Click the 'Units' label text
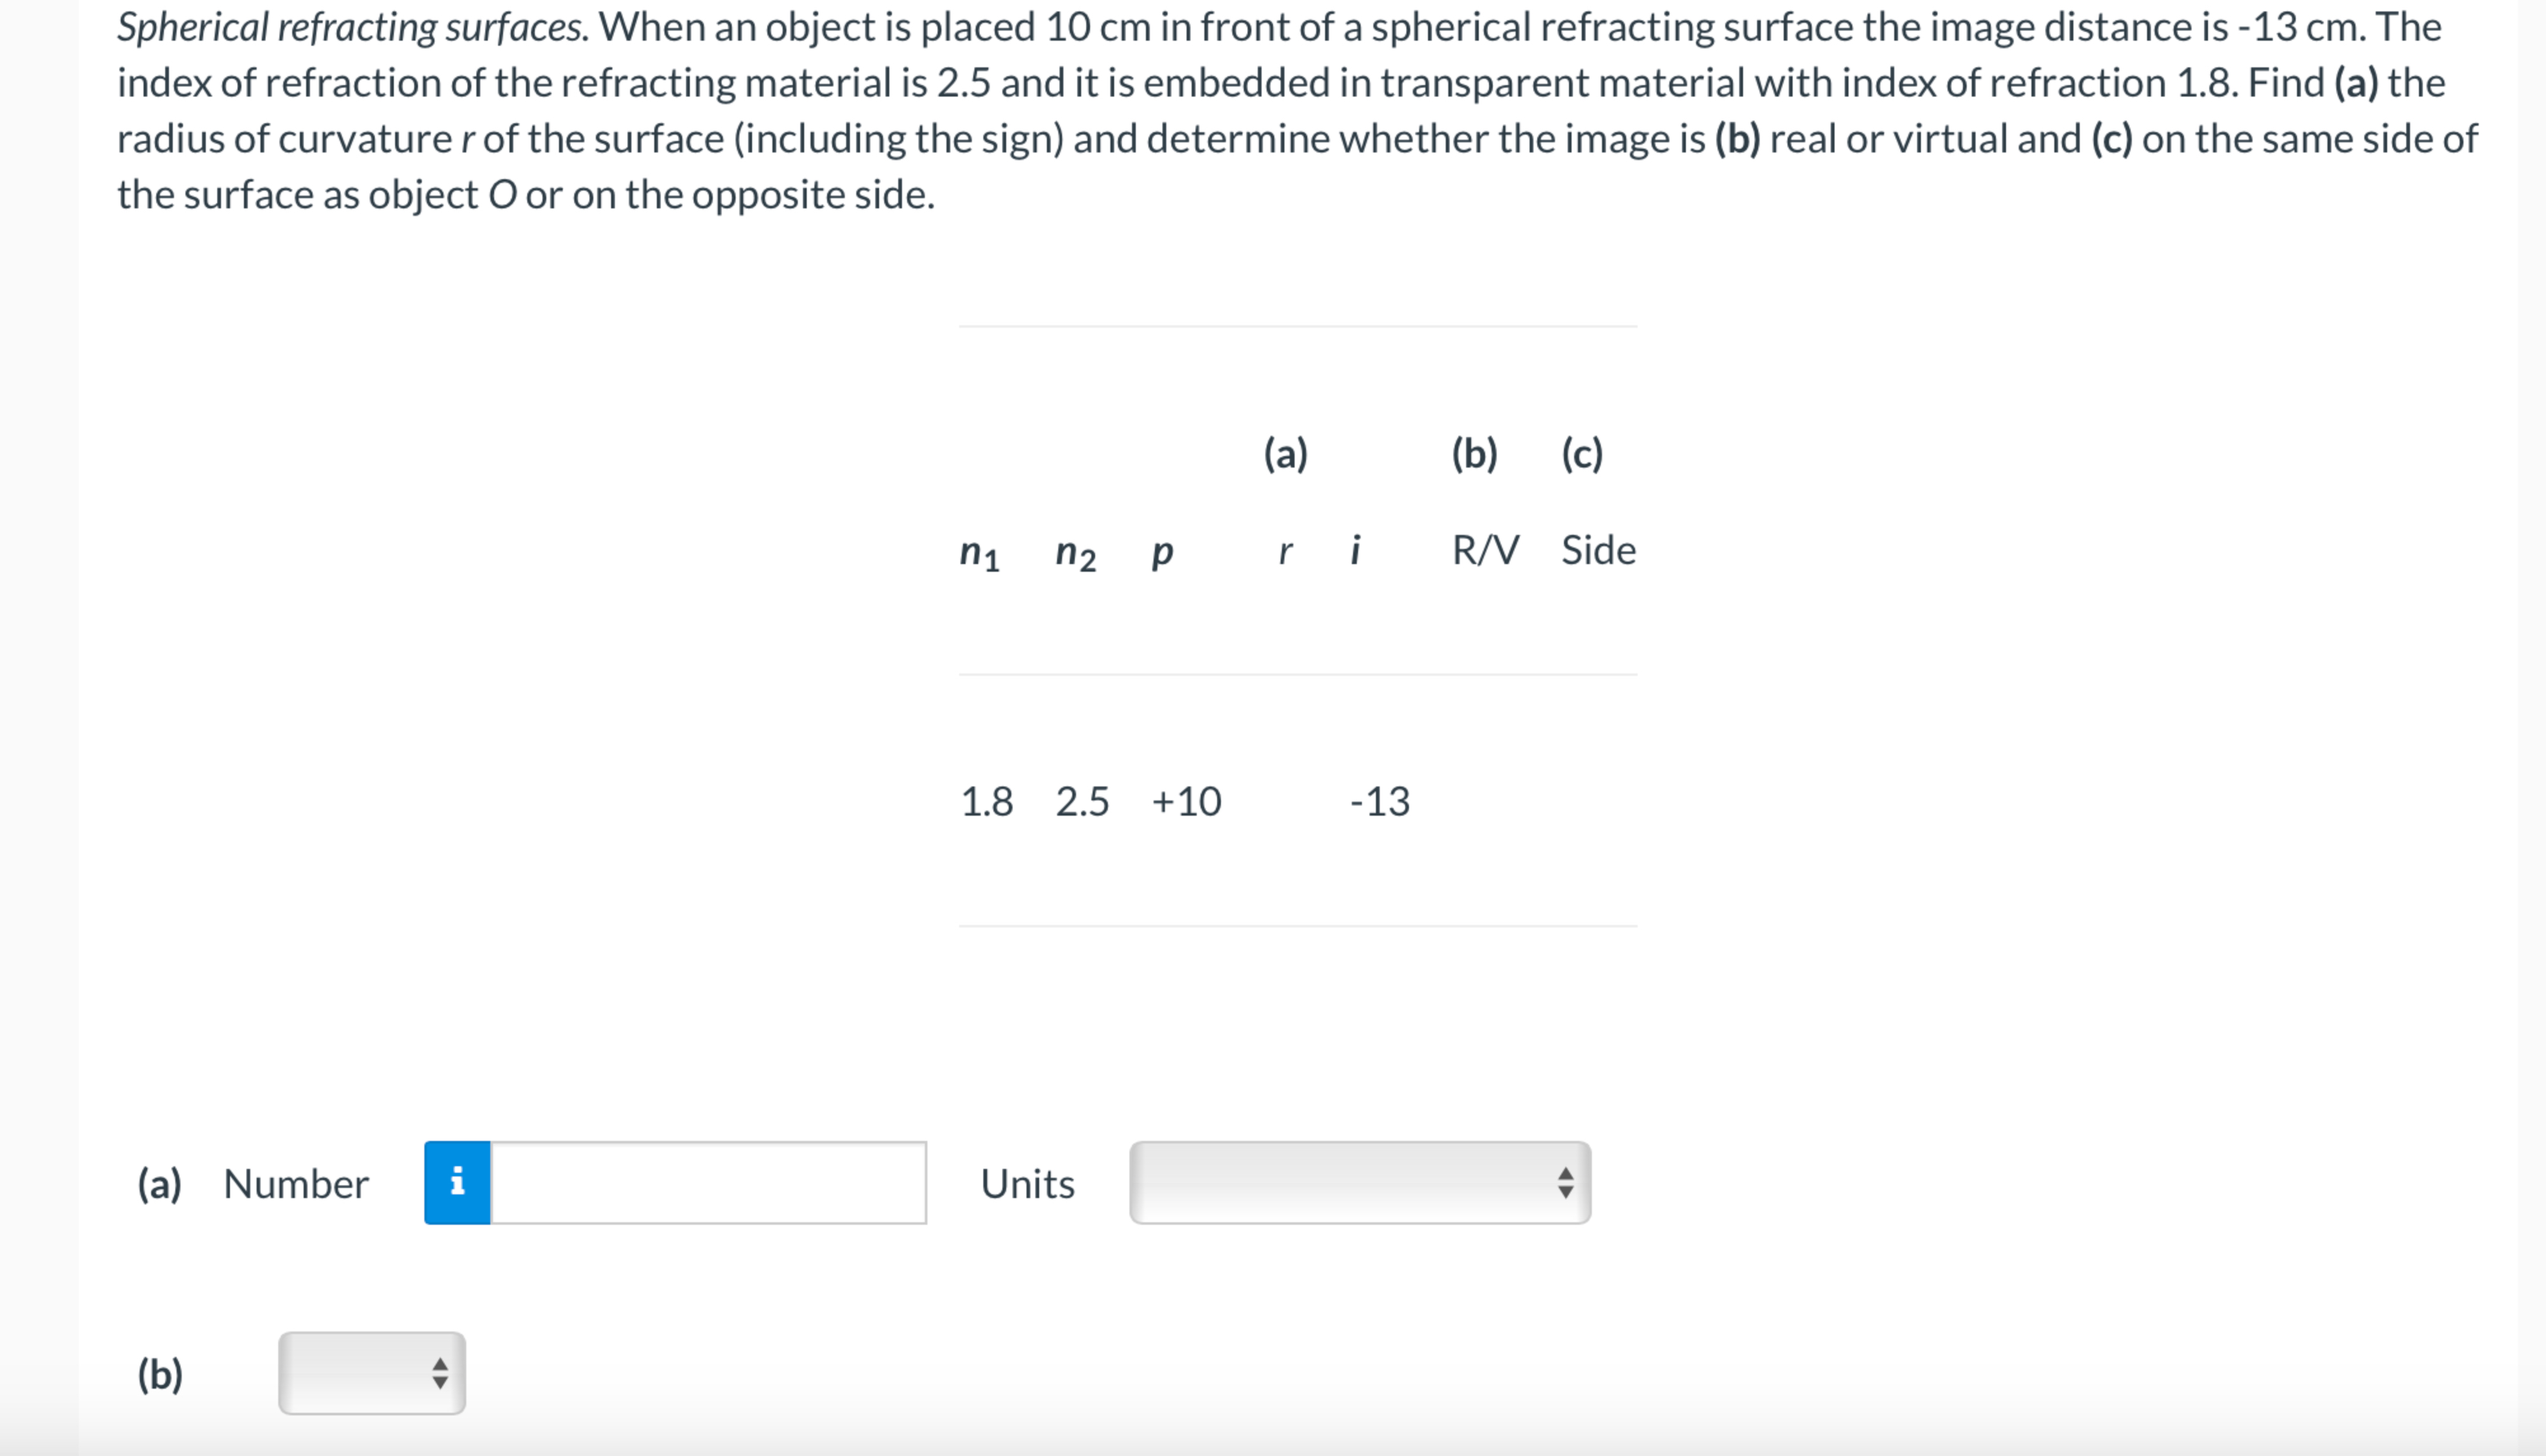The image size is (2546, 1456). pyautogui.click(x=1027, y=1184)
